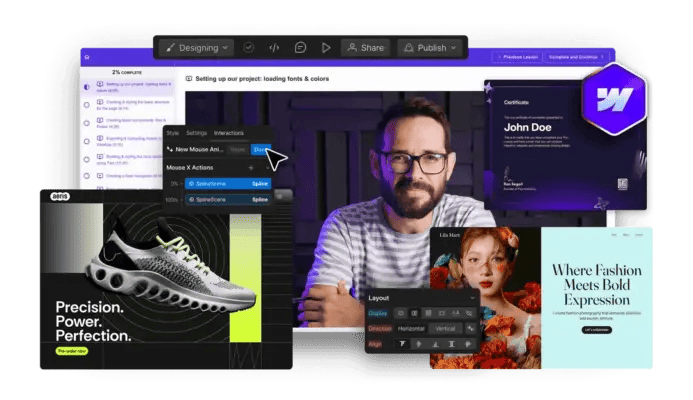
Task: Select Display grid icon in Layout panel
Action: [428, 313]
